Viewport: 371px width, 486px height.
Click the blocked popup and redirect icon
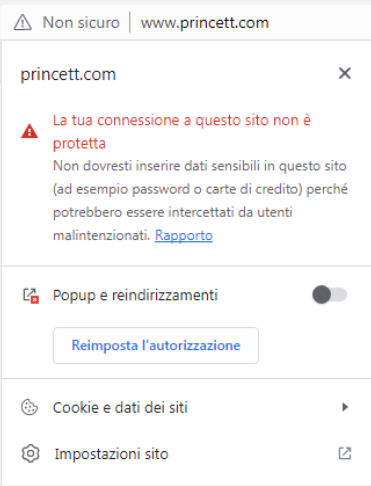pos(31,295)
